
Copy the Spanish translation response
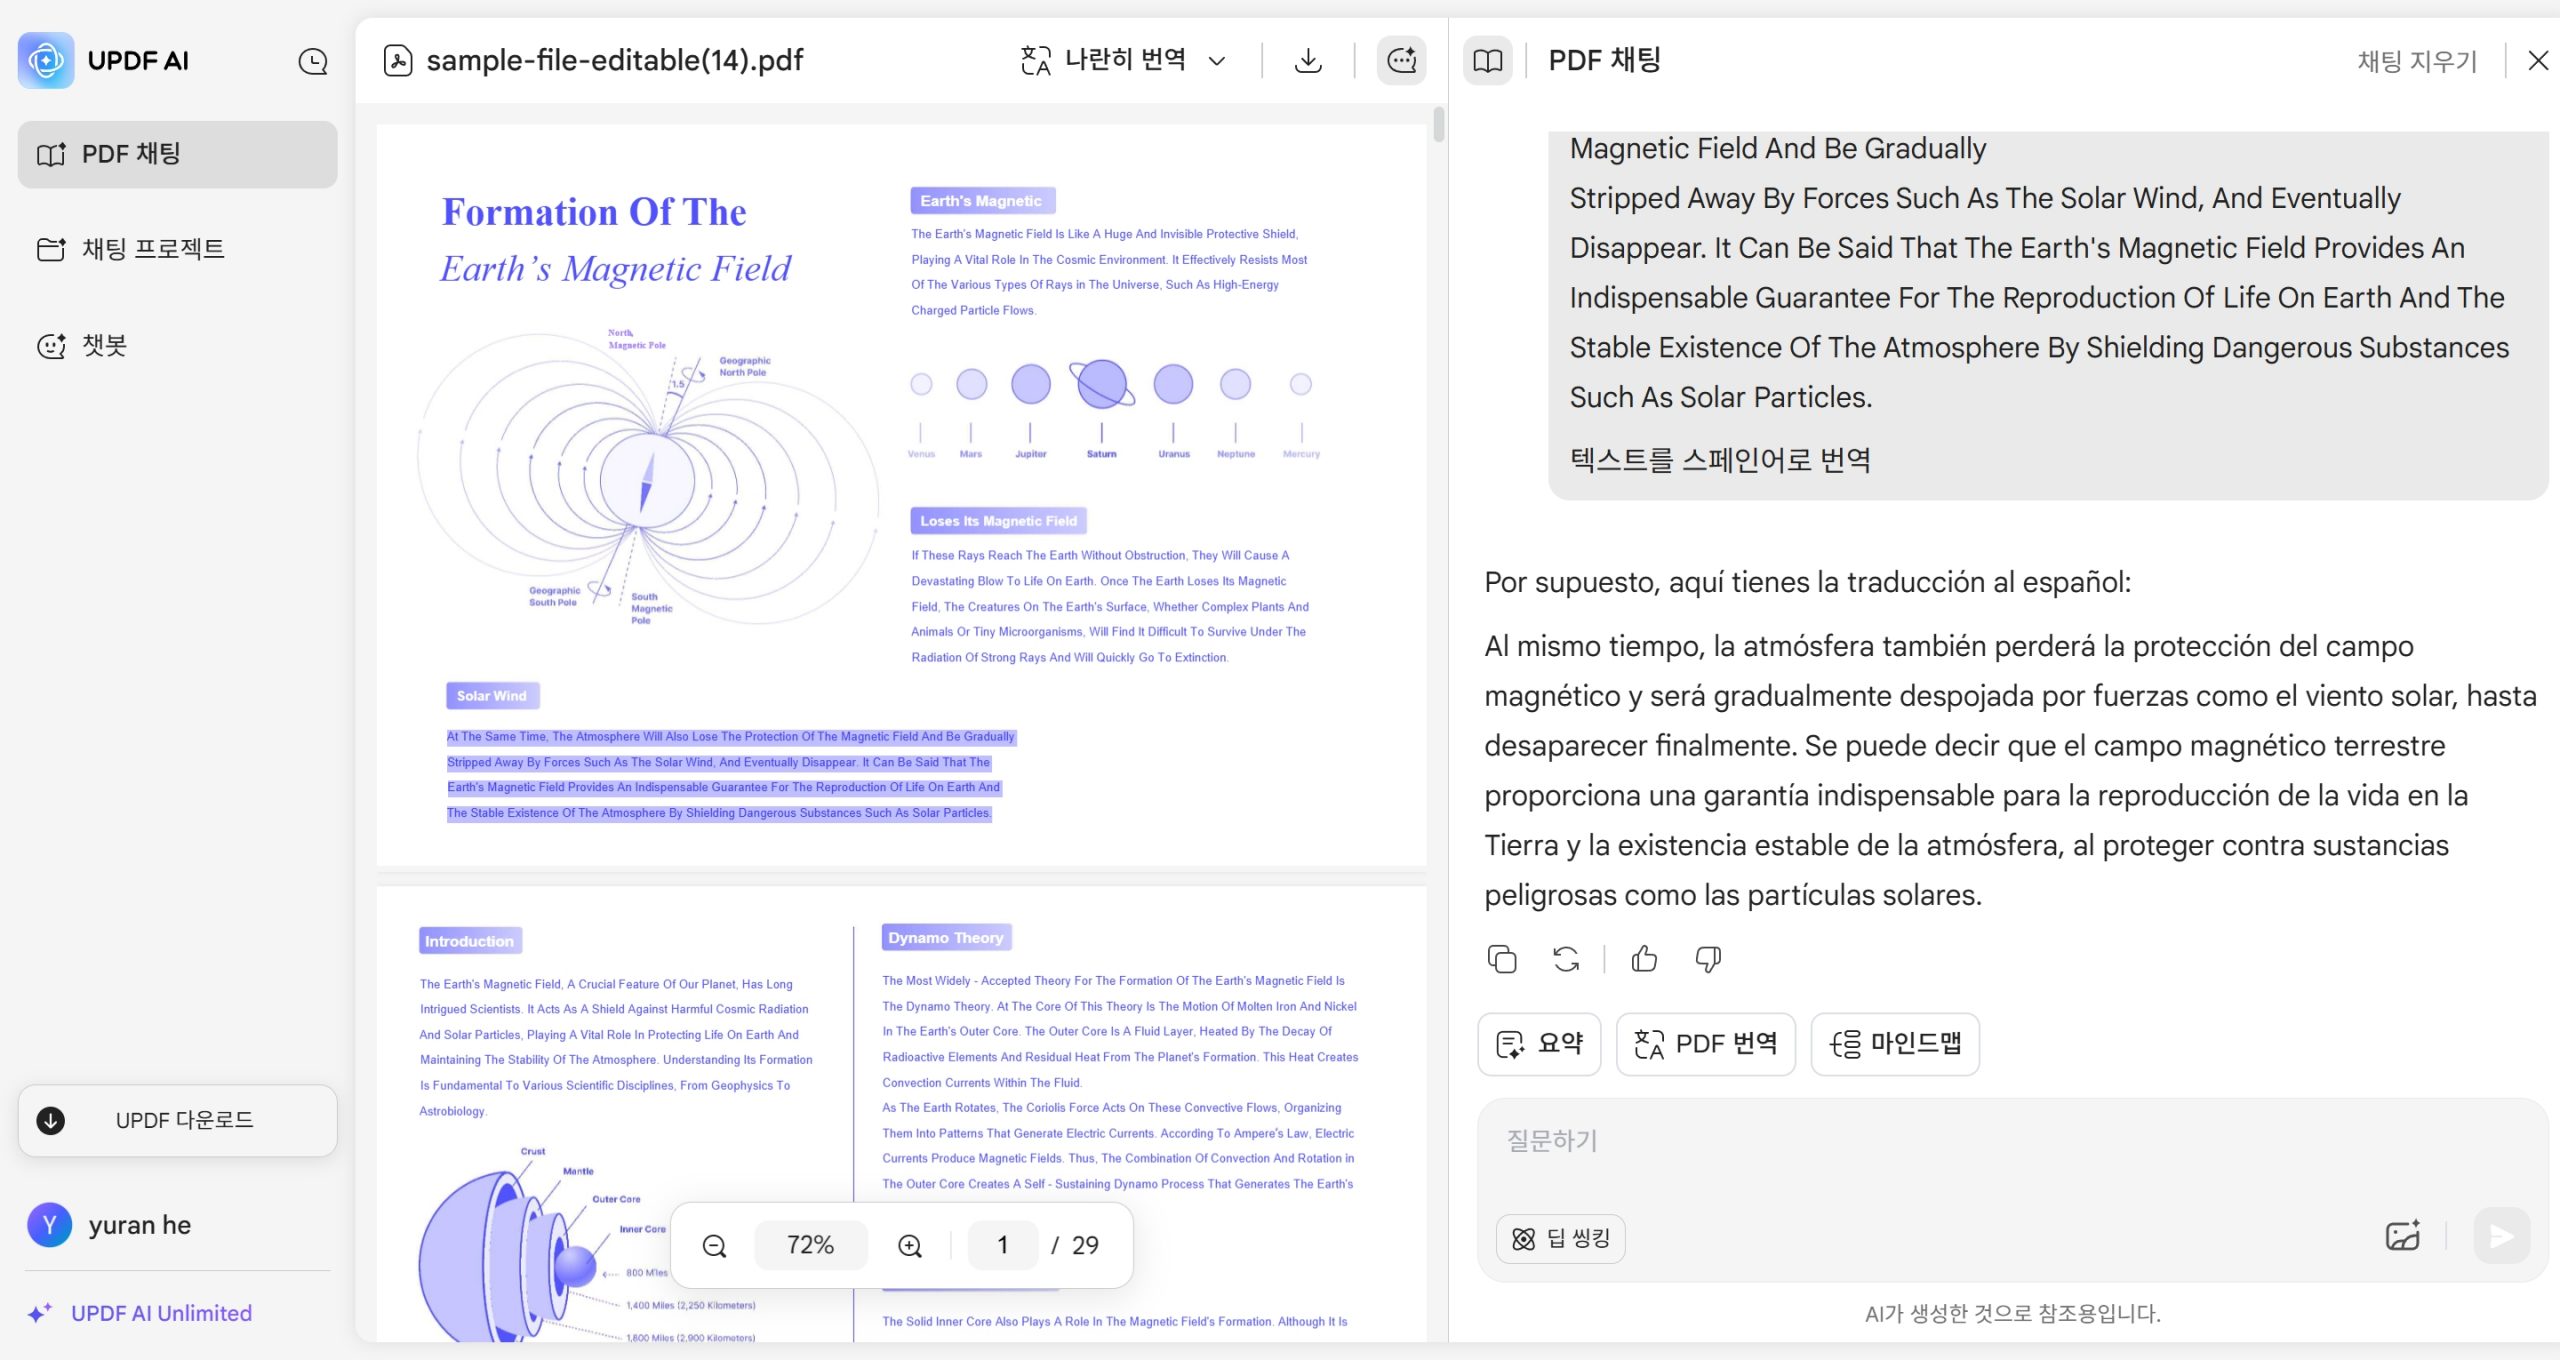point(1502,959)
